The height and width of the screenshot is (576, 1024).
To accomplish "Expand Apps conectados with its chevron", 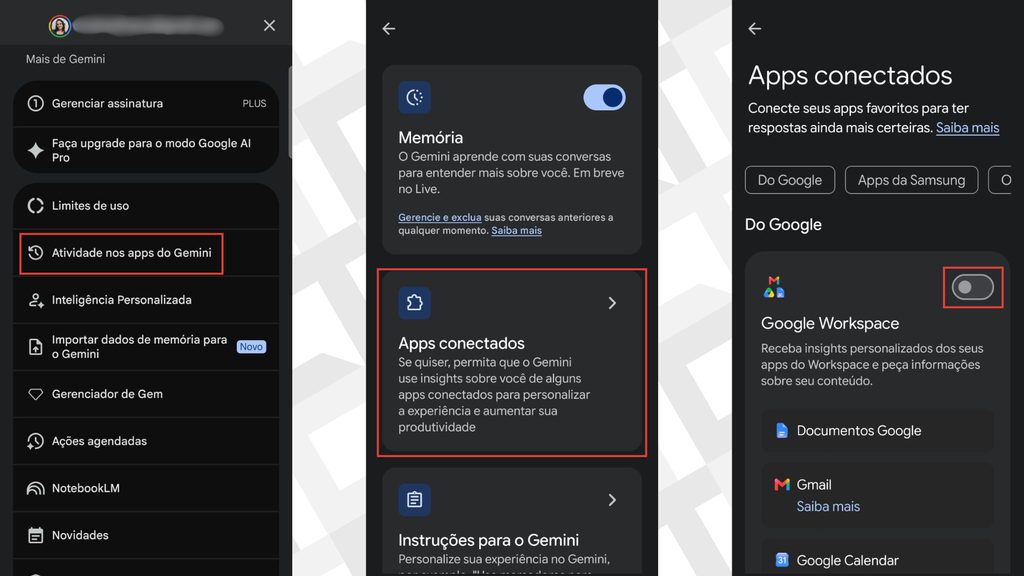I will (612, 303).
